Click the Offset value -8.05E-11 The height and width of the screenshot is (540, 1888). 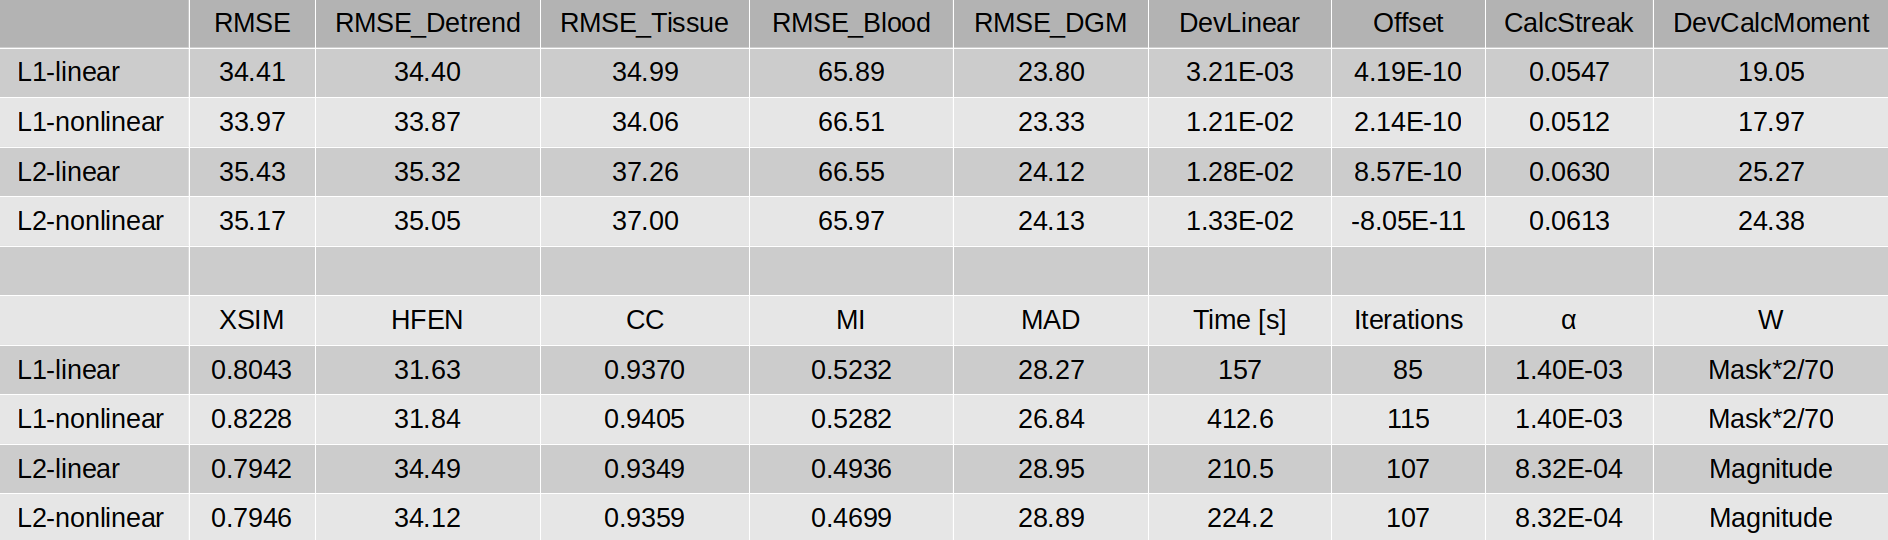tap(1407, 221)
